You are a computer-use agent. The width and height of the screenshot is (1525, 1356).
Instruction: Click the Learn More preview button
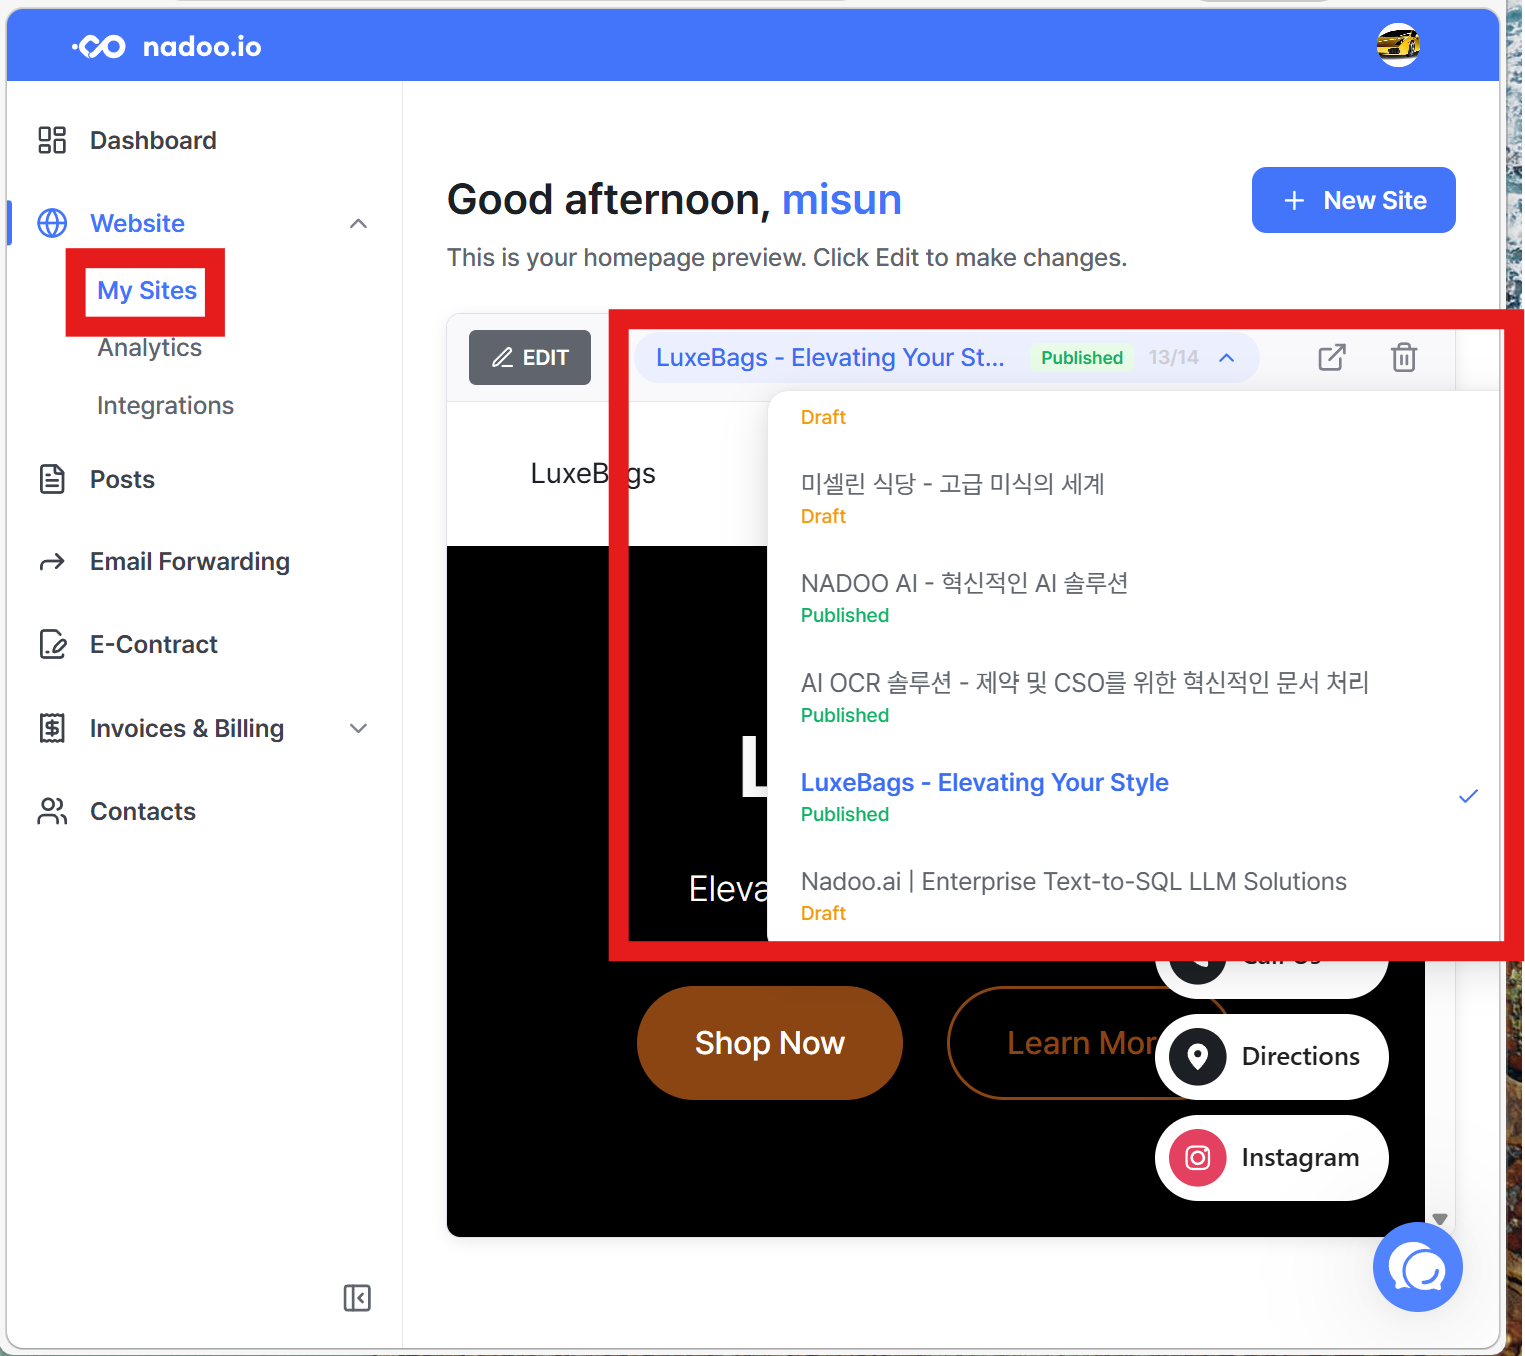click(1082, 1043)
